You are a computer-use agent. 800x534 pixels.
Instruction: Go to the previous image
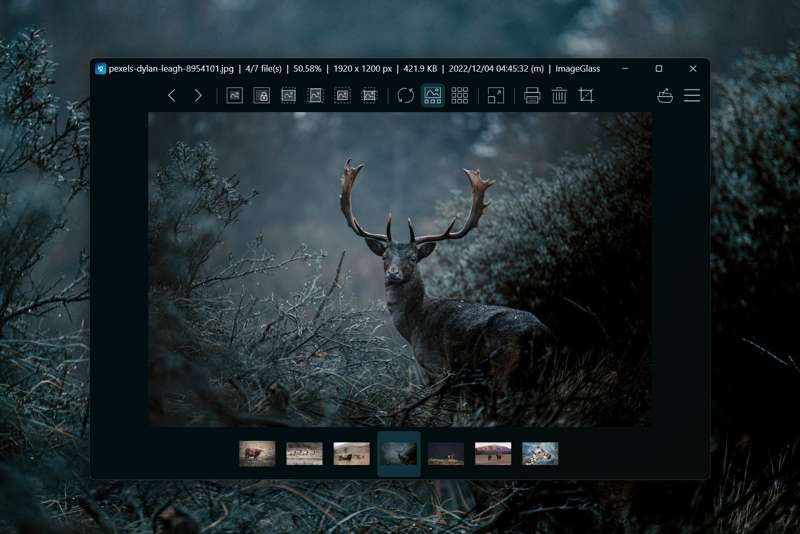coord(172,96)
